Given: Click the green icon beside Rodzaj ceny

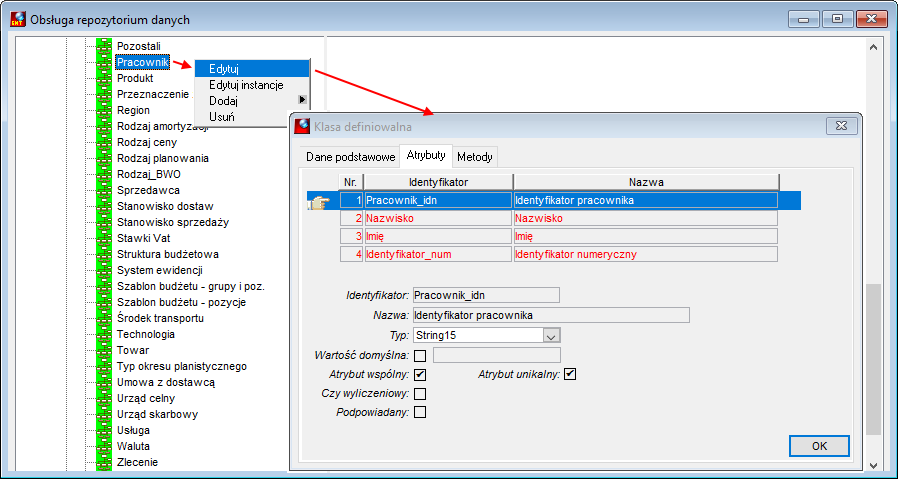Looking at the screenshot, I should click(x=103, y=142).
